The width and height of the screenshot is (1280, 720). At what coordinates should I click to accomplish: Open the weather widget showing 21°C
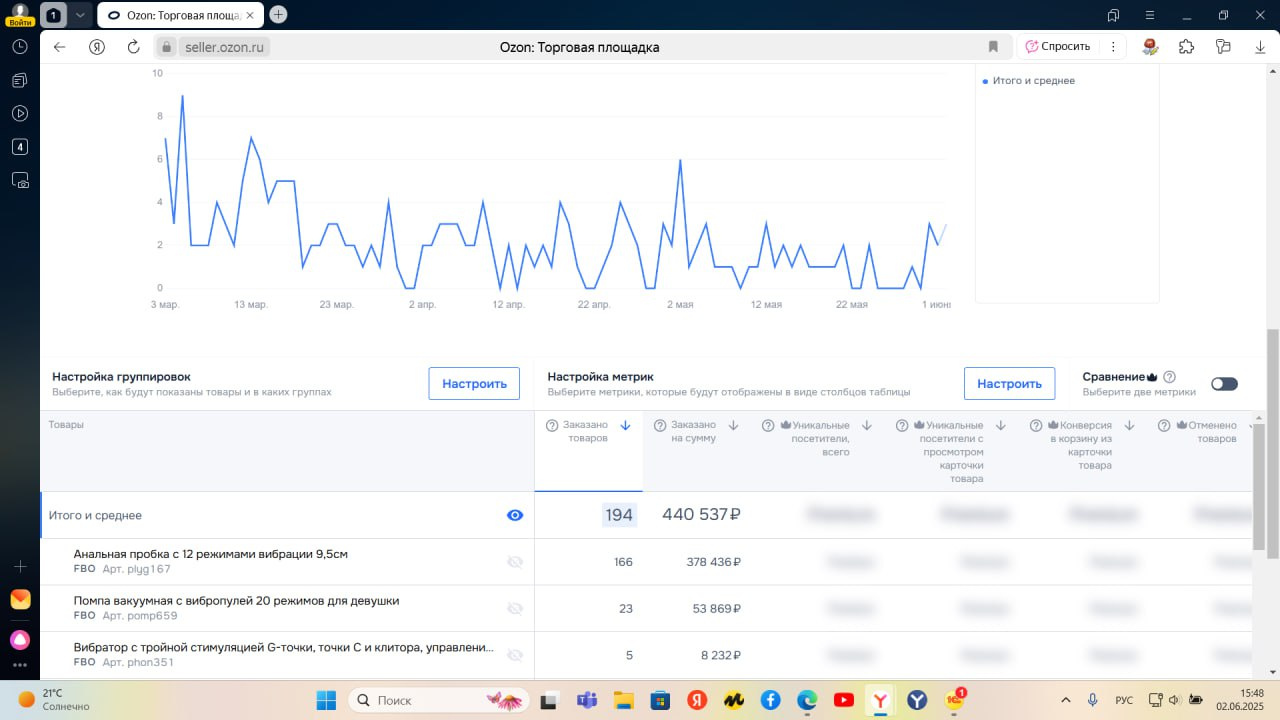55,700
